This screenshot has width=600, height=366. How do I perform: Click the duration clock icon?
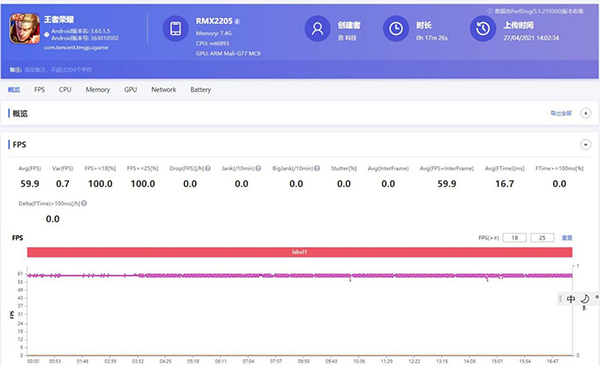[x=396, y=28]
